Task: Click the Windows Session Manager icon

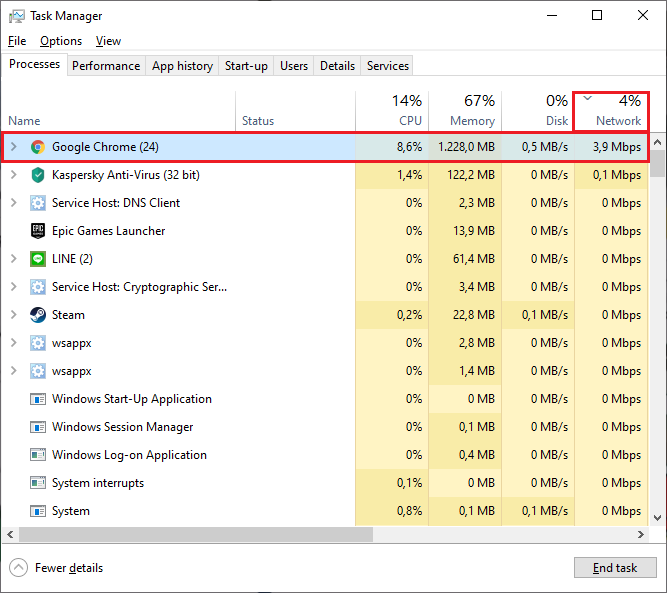Action: click(38, 427)
